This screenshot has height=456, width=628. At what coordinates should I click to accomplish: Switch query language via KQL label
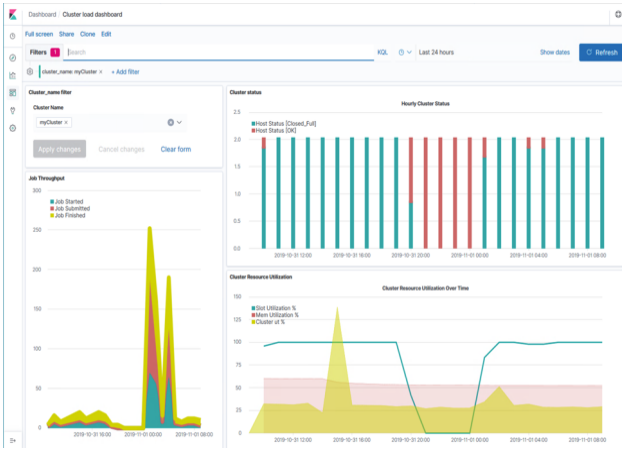382,52
